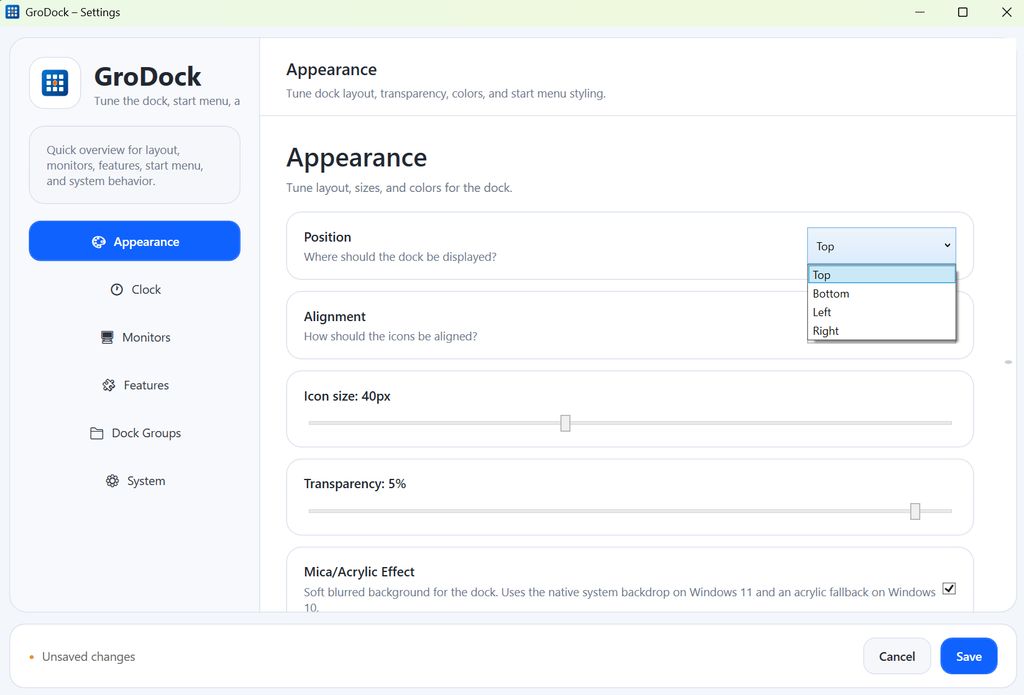The width and height of the screenshot is (1024, 695).
Task: Cancel the settings changes
Action: [x=897, y=656]
